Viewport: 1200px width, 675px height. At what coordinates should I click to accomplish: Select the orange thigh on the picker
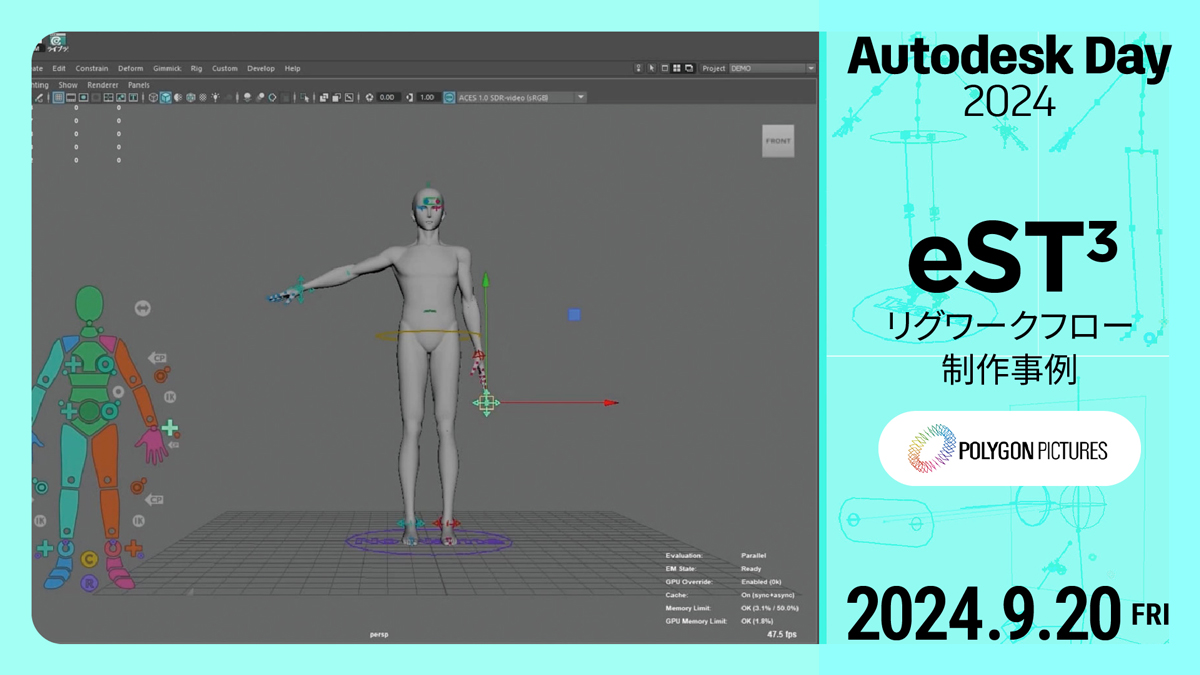tap(106, 455)
